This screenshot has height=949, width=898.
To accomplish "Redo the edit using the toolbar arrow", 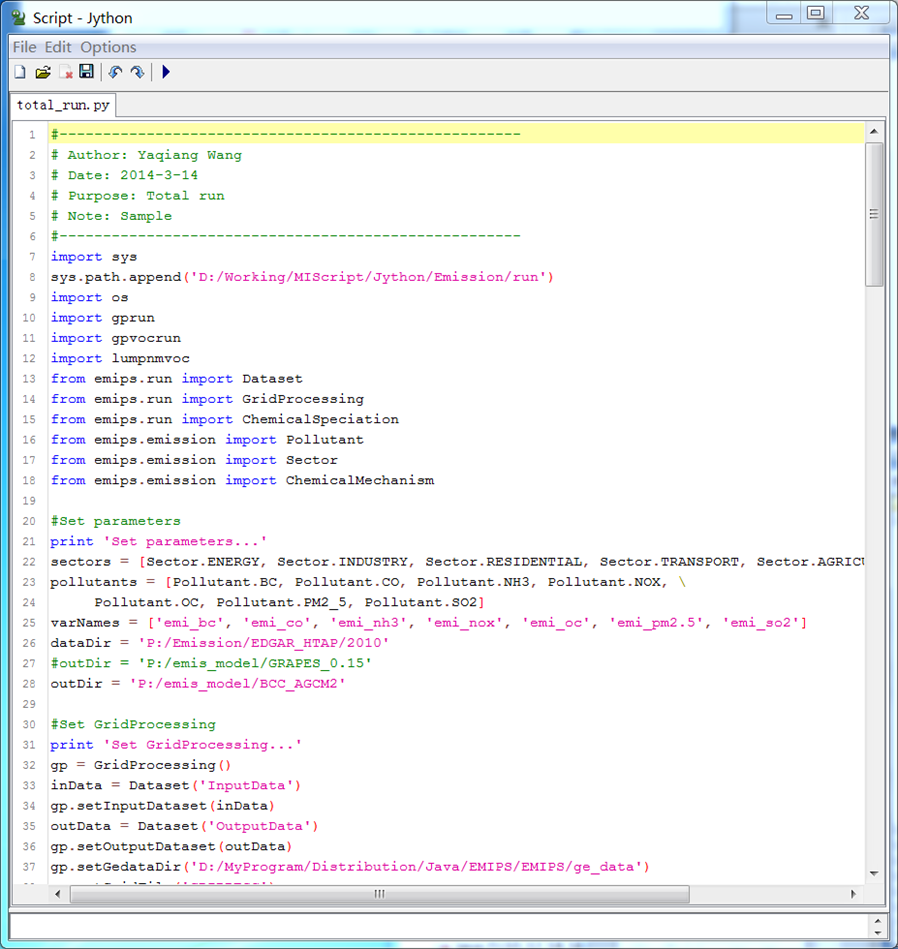I will point(137,72).
